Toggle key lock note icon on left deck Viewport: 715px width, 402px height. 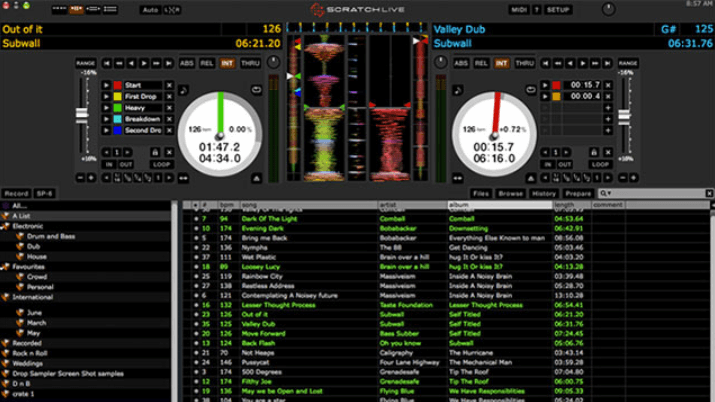tap(183, 90)
